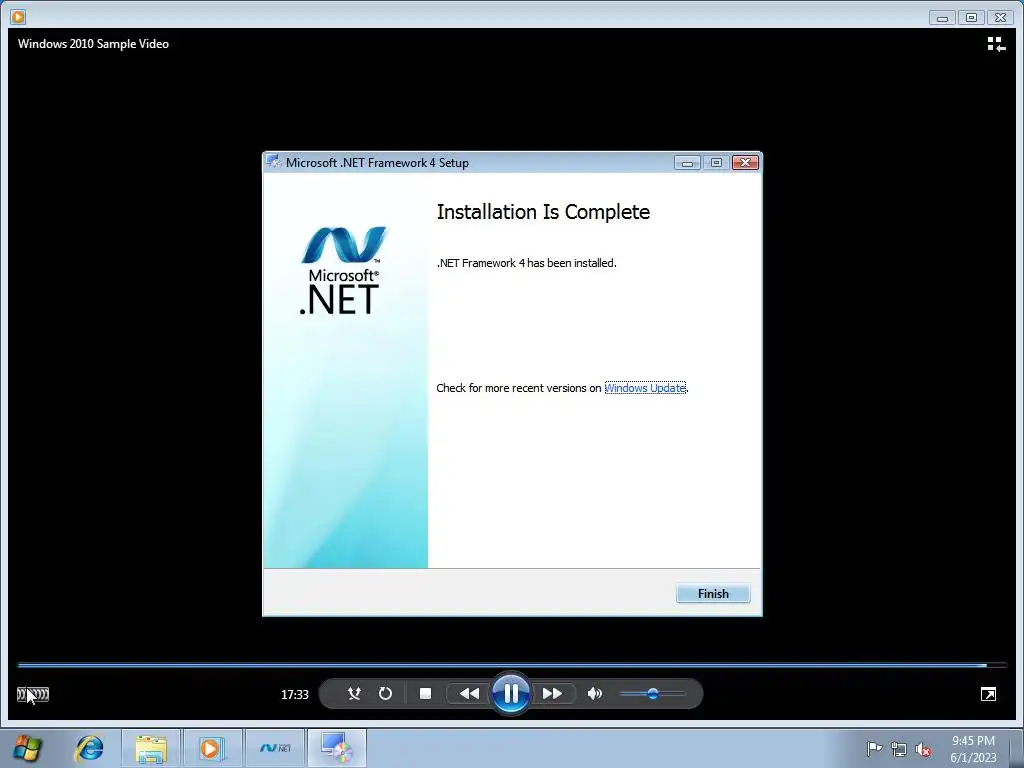The image size is (1024, 768).
Task: Click the "Windows 2010 Sample Video" title
Action: click(93, 44)
